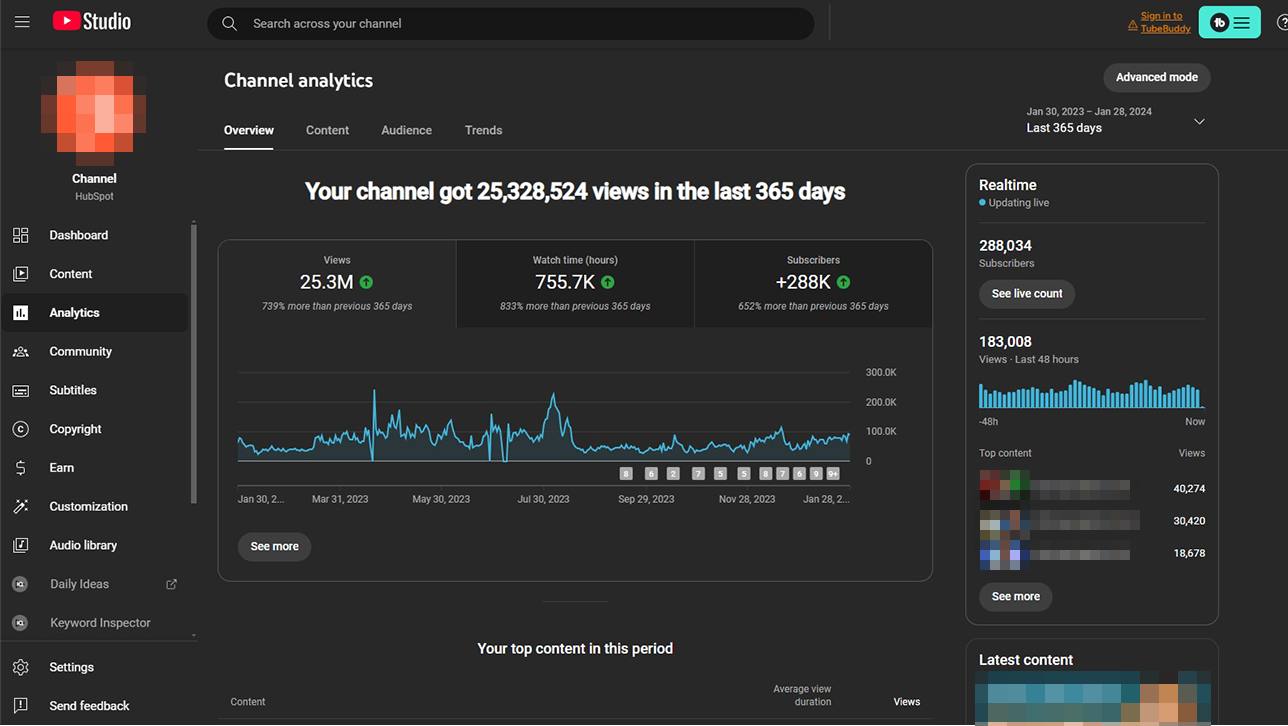This screenshot has width=1288, height=726.
Task: Open Audio library in the sidebar
Action: click(95, 545)
